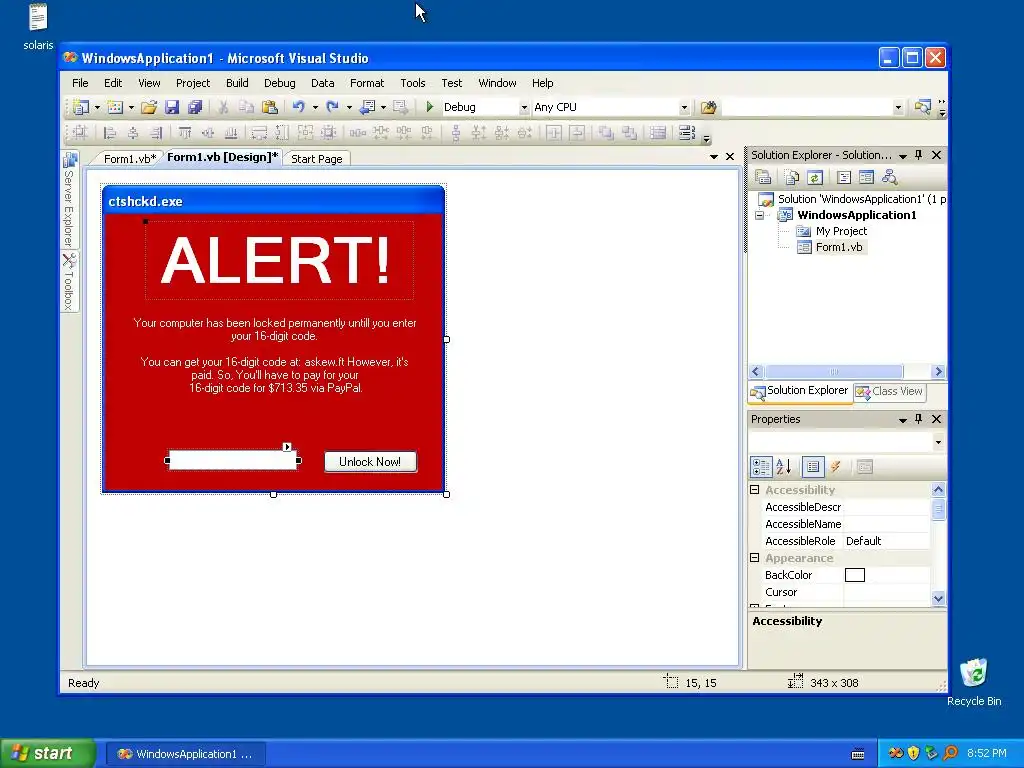
Task: Switch Properties to Categorized view
Action: 761,466
